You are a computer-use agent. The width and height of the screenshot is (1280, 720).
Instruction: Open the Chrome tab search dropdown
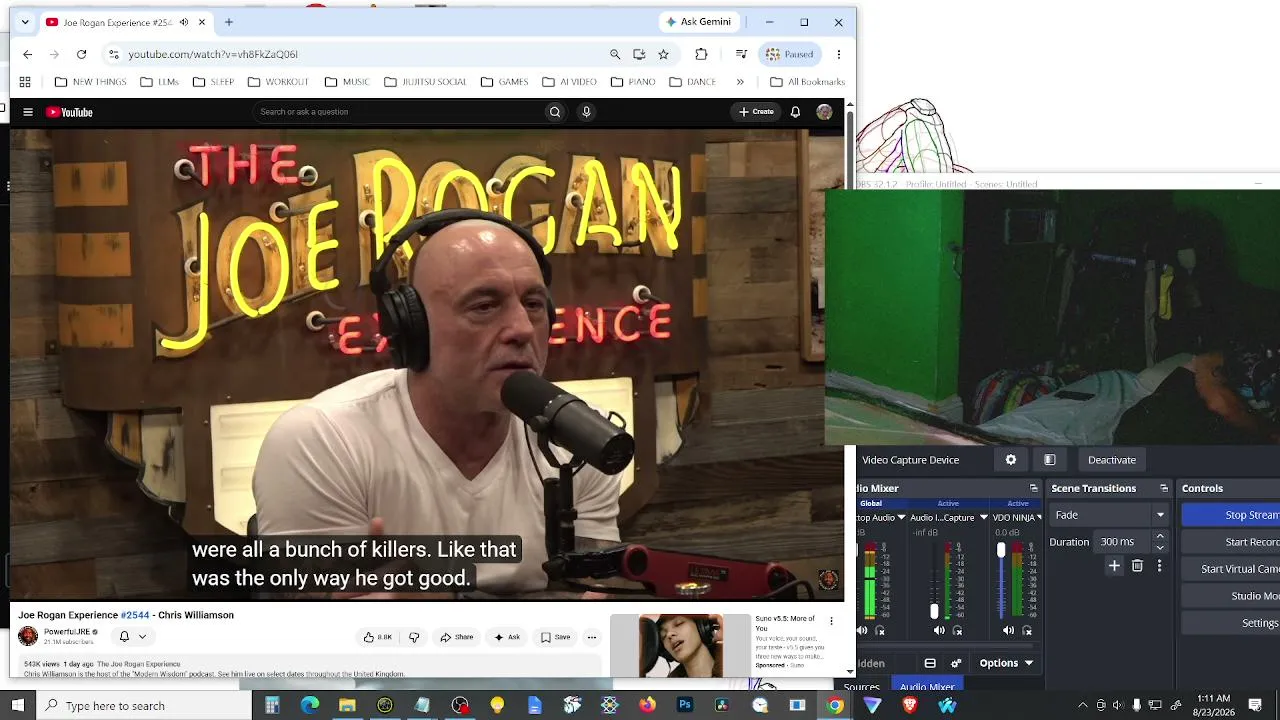[25, 22]
